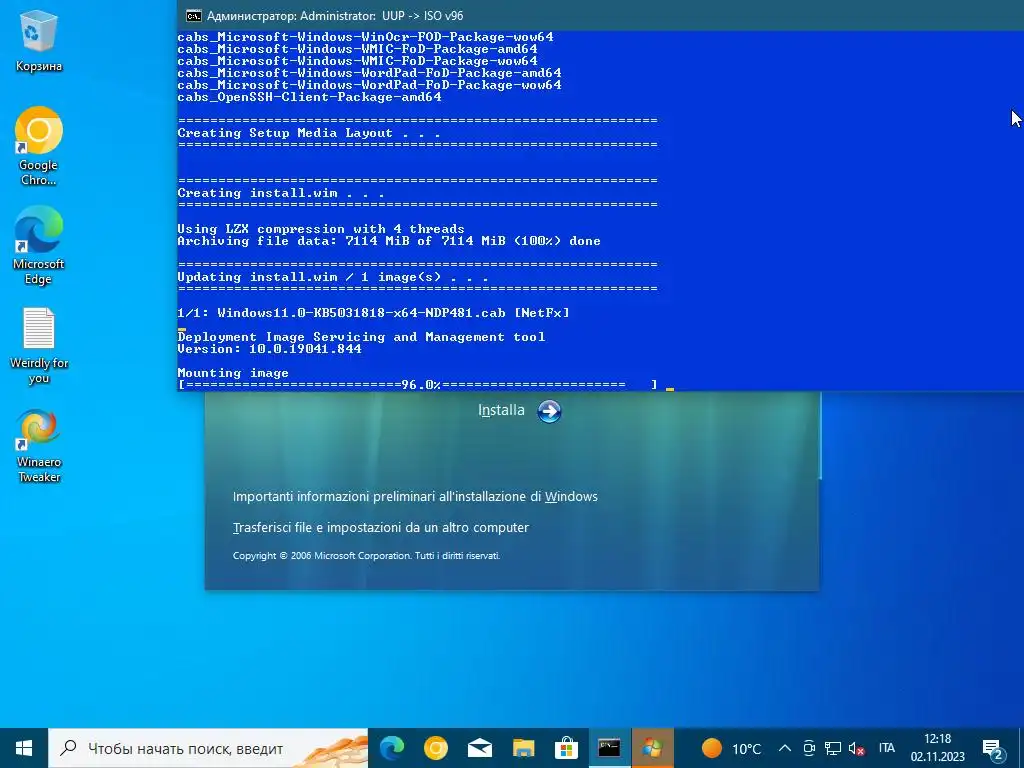Open 'Trasferisci file e impostazioni da un altro computer'
Viewport: 1024px width, 768px height.
[381, 527]
